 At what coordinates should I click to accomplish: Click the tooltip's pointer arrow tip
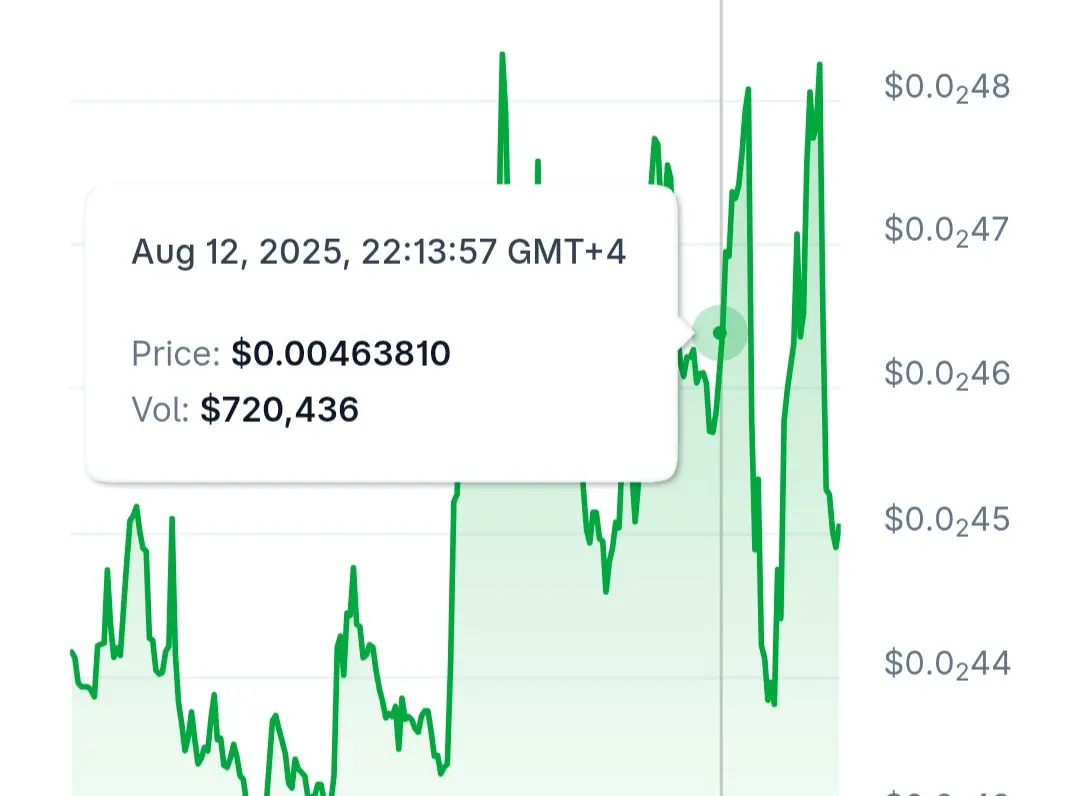click(694, 333)
